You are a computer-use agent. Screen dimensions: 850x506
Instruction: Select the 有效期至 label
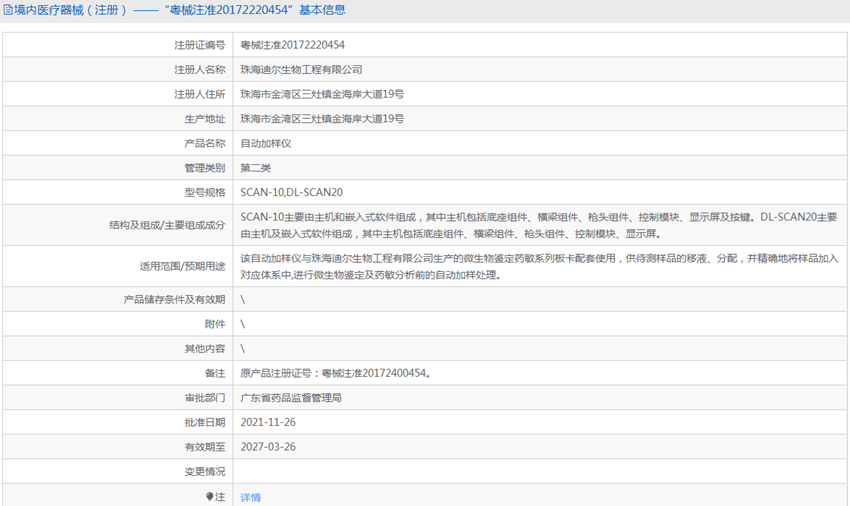(204, 447)
